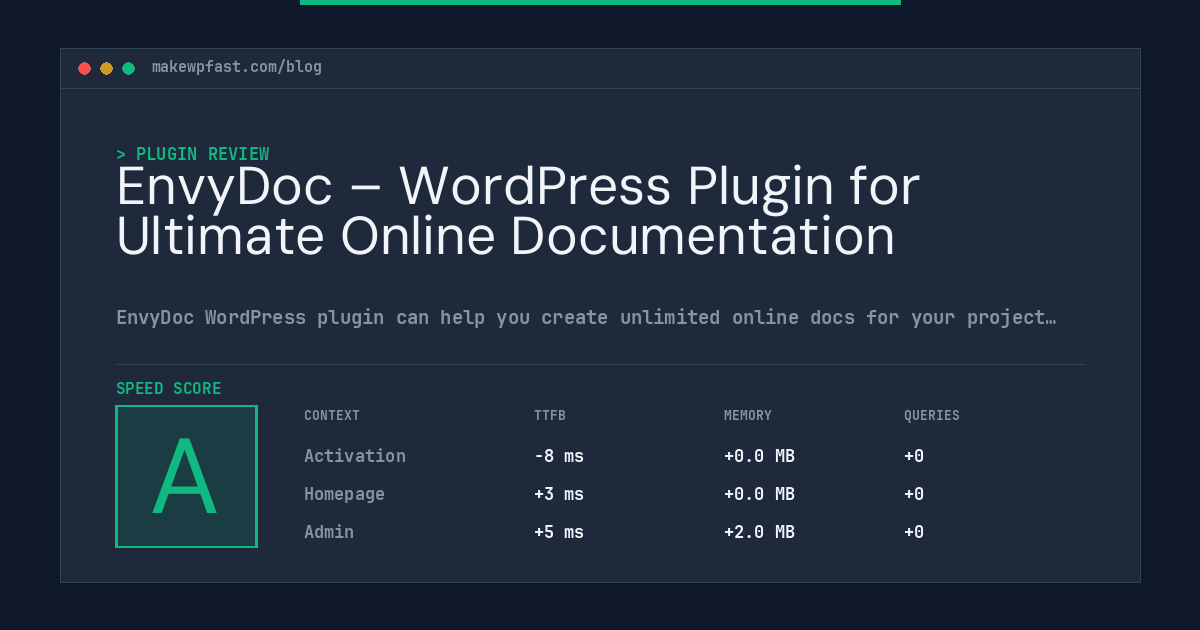The width and height of the screenshot is (1200, 630).
Task: Click the green window dot
Action: click(128, 68)
